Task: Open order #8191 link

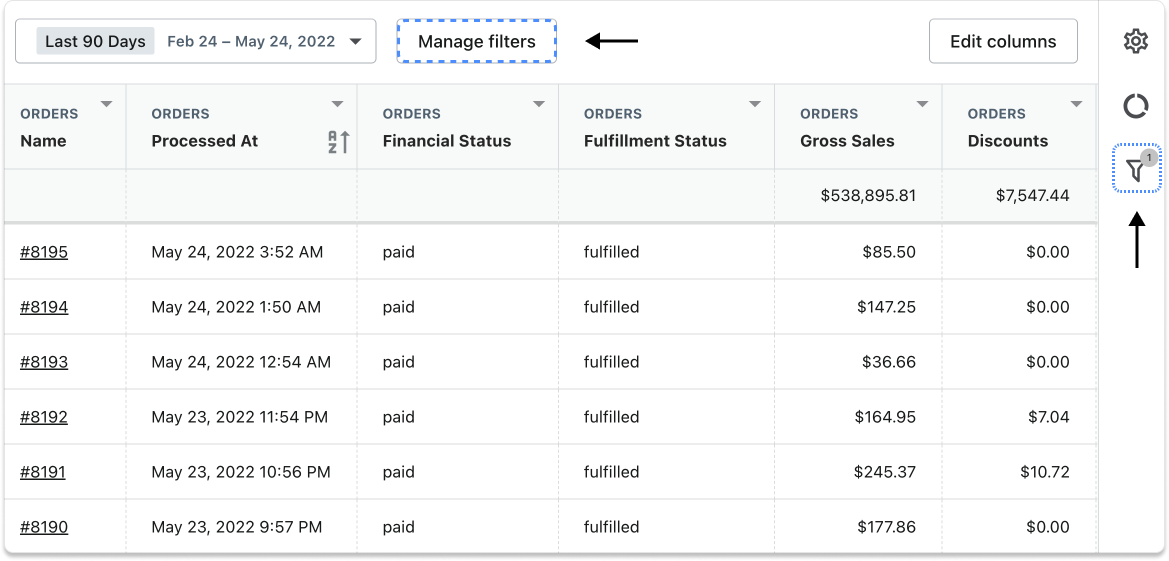Action: tap(43, 472)
